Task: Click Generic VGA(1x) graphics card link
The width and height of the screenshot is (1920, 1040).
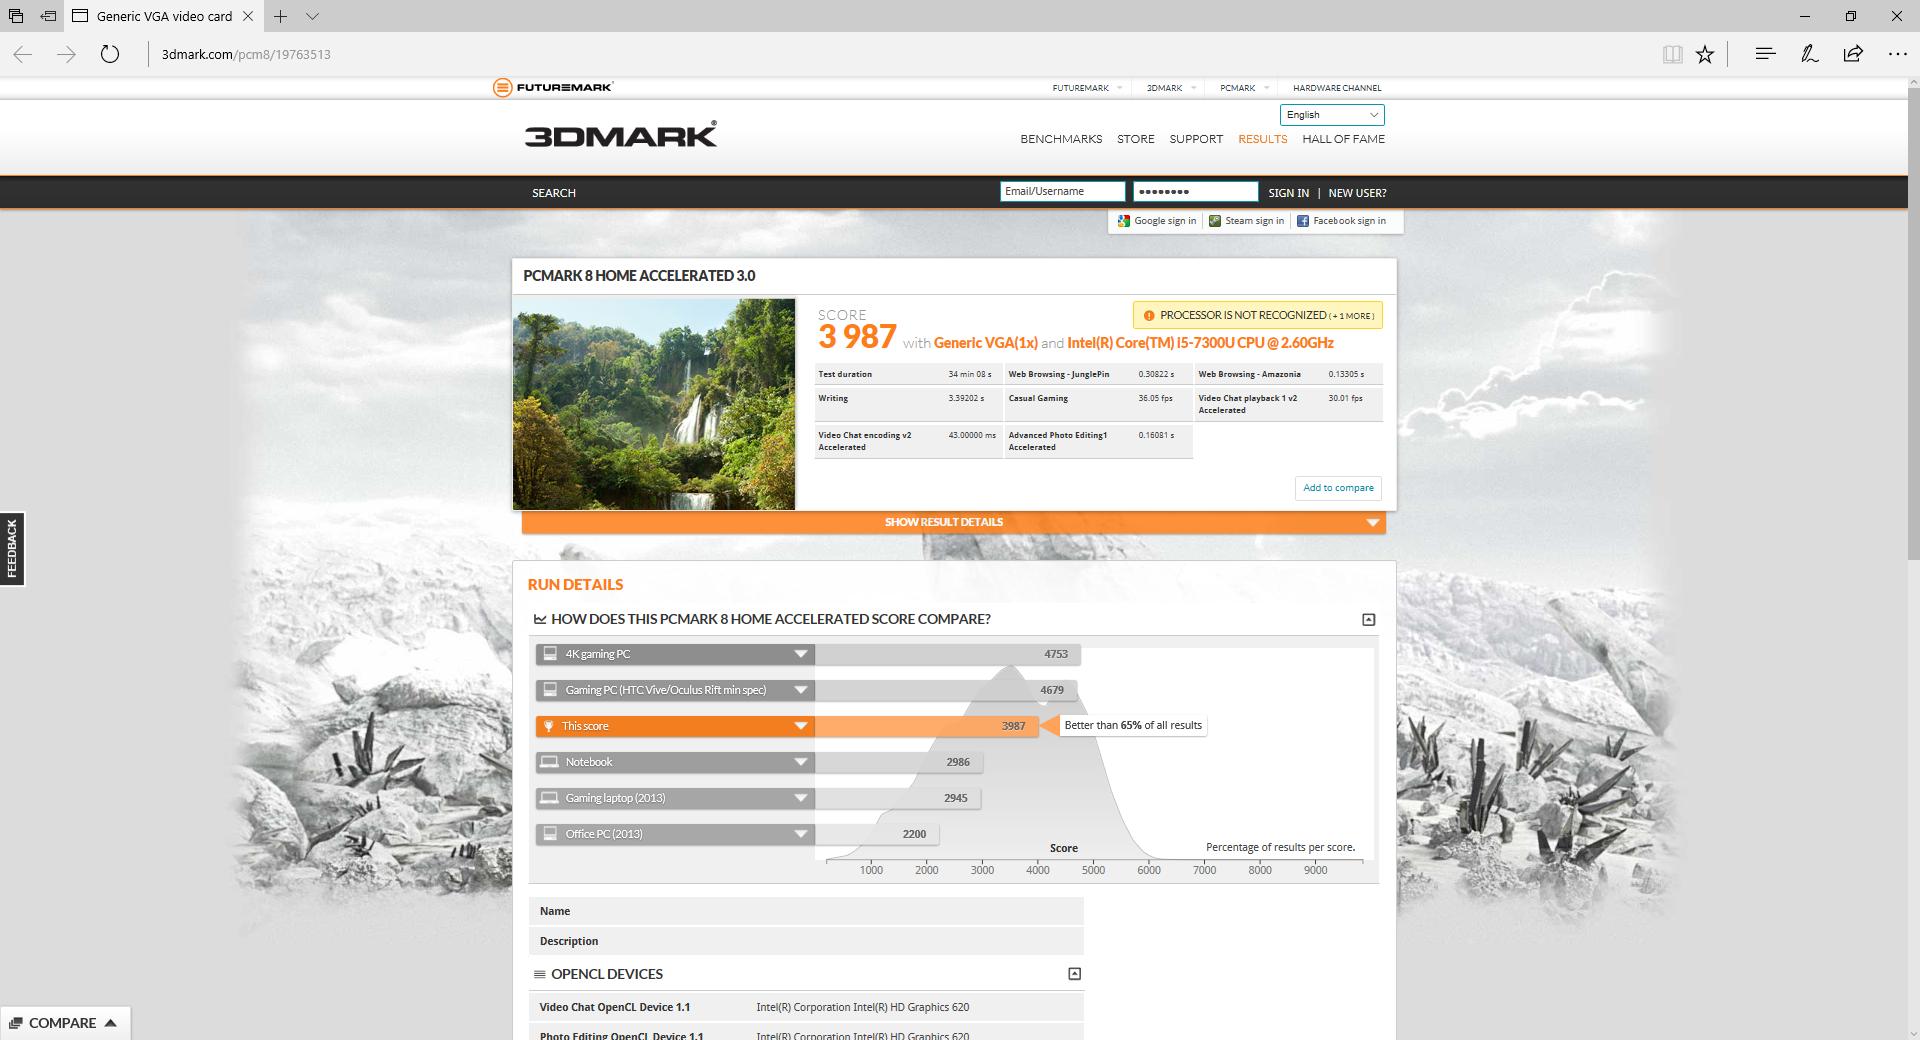Action: click(x=986, y=343)
